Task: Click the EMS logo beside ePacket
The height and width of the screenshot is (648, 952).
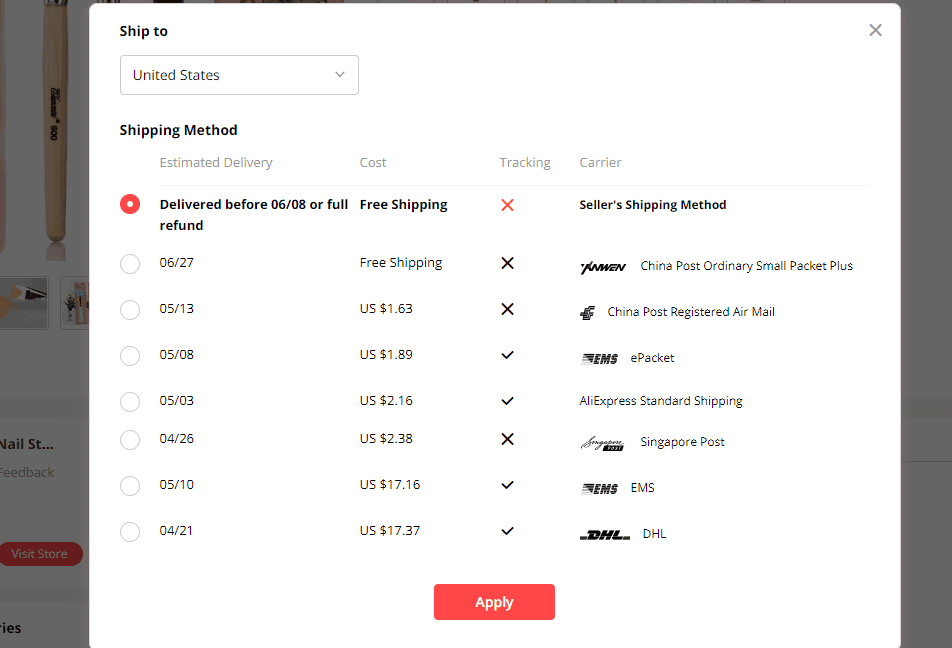Action: tap(599, 359)
